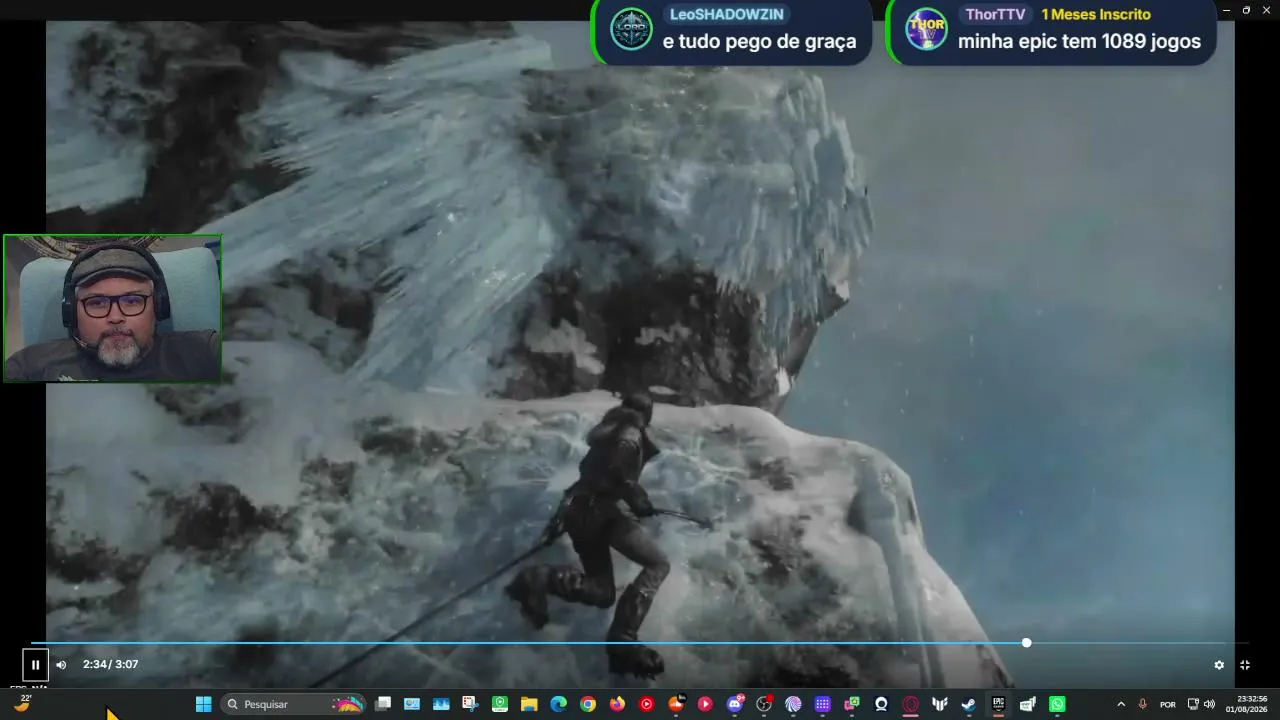Open the weather widget showing 22°
1280x720 pixels.
[22, 704]
